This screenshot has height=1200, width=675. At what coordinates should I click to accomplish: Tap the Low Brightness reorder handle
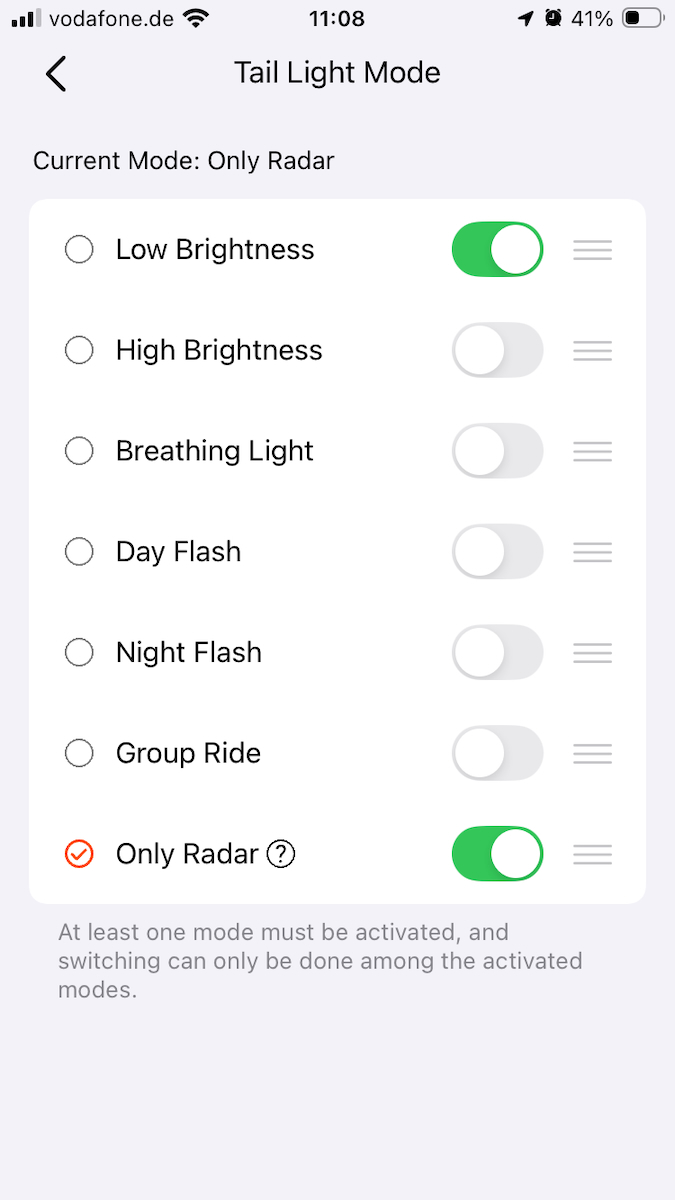(592, 250)
